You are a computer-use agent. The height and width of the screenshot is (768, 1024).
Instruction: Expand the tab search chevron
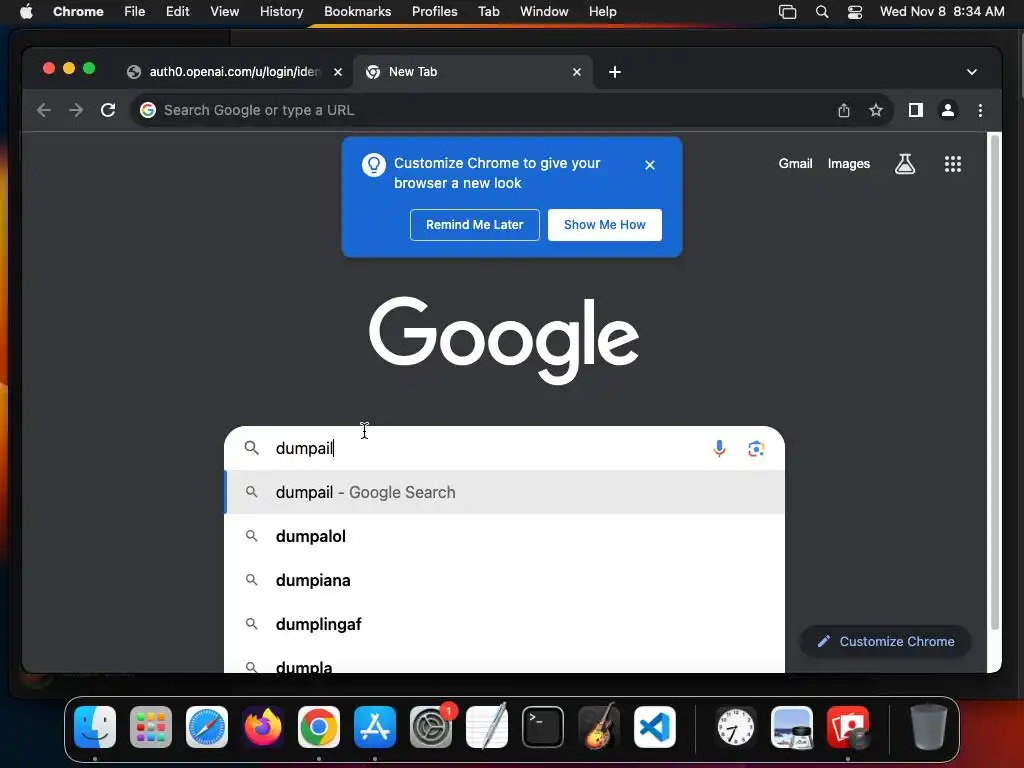(972, 72)
